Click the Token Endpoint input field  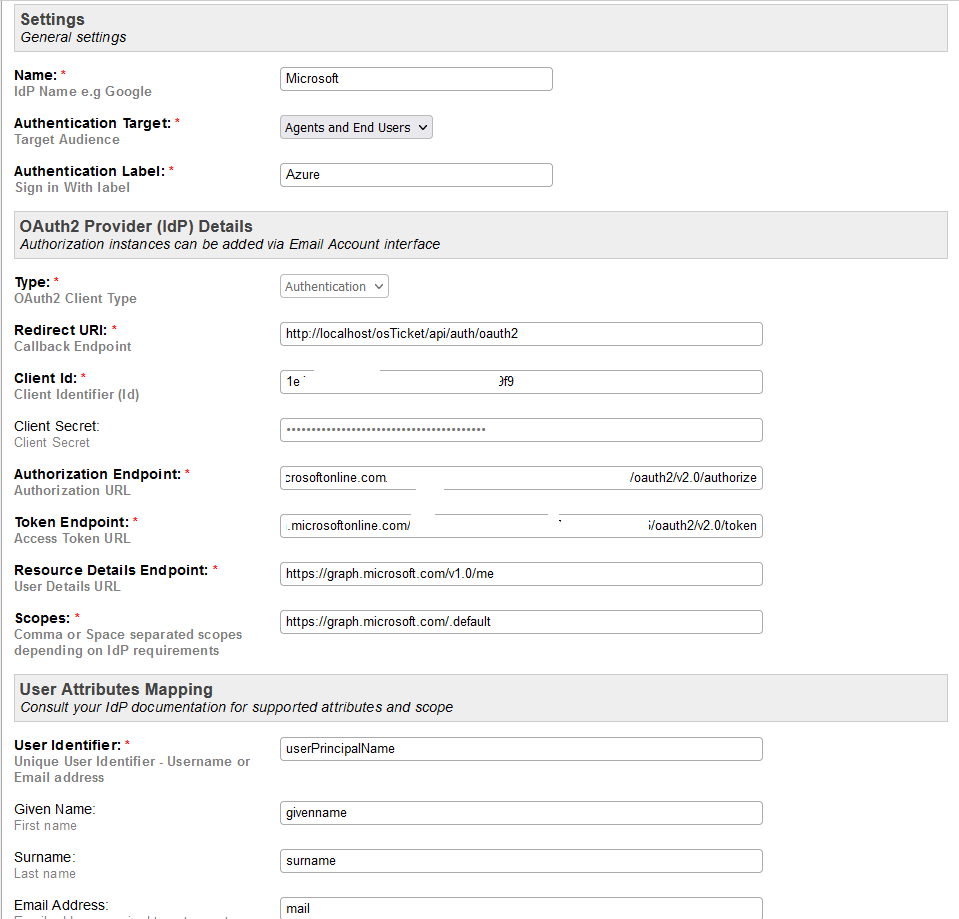521,526
